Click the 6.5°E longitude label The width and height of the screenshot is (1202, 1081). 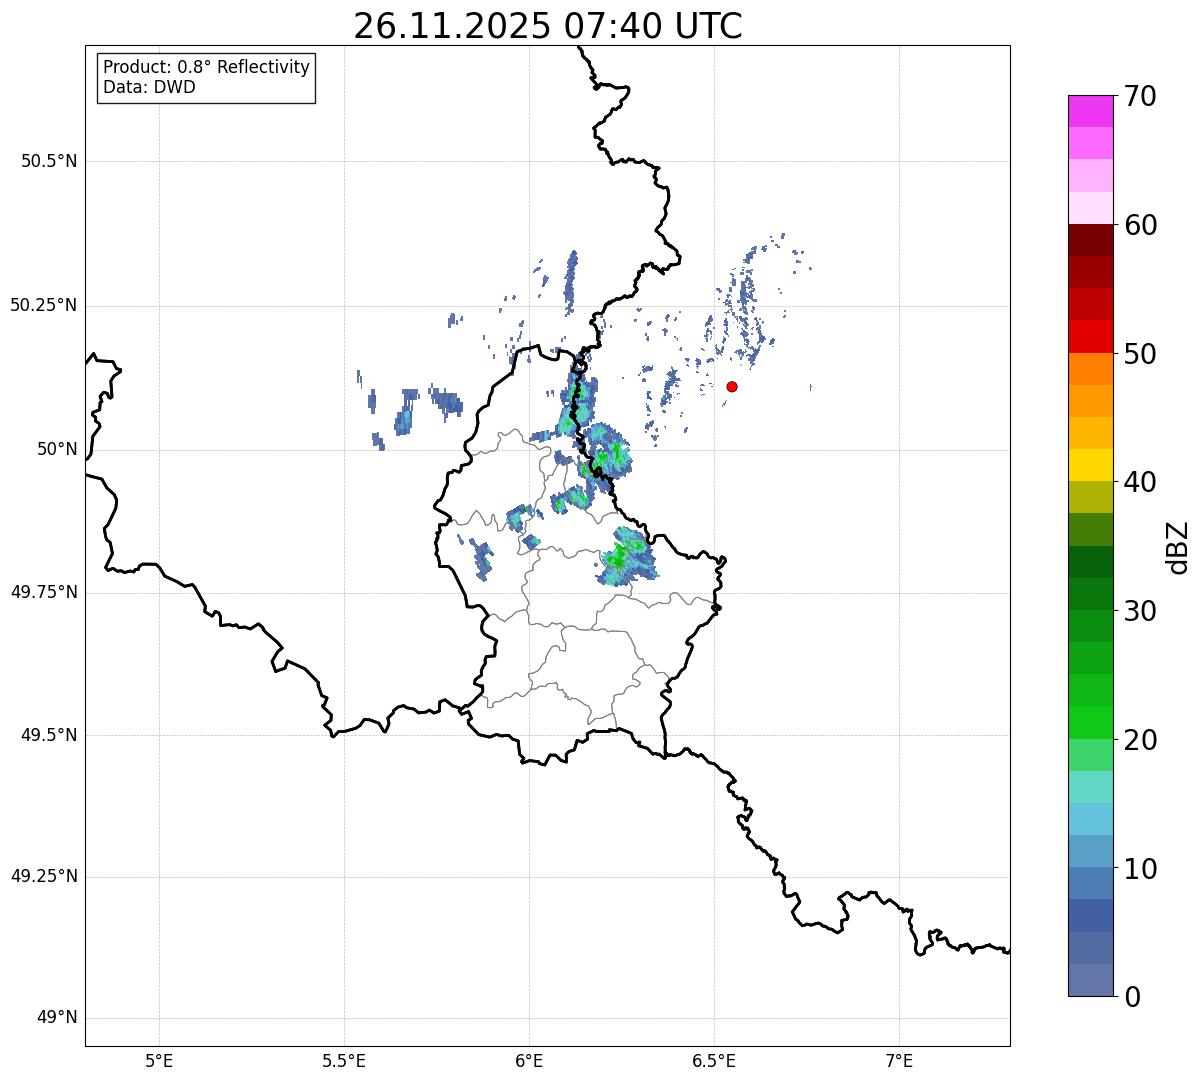click(714, 1060)
